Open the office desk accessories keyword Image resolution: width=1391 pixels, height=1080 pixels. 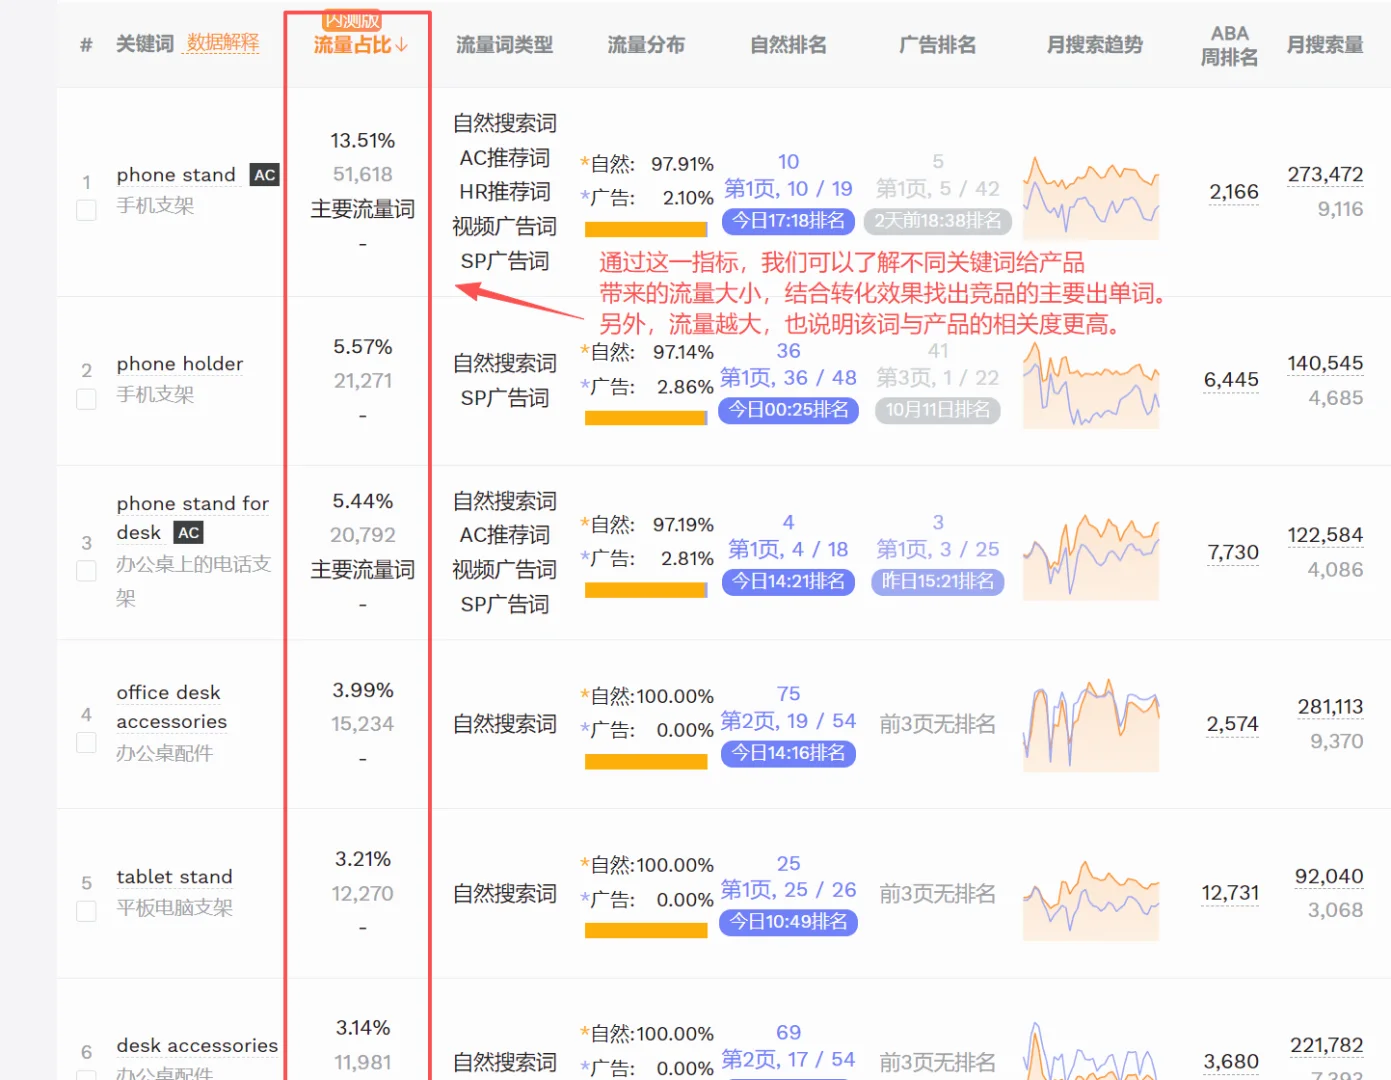coord(171,707)
